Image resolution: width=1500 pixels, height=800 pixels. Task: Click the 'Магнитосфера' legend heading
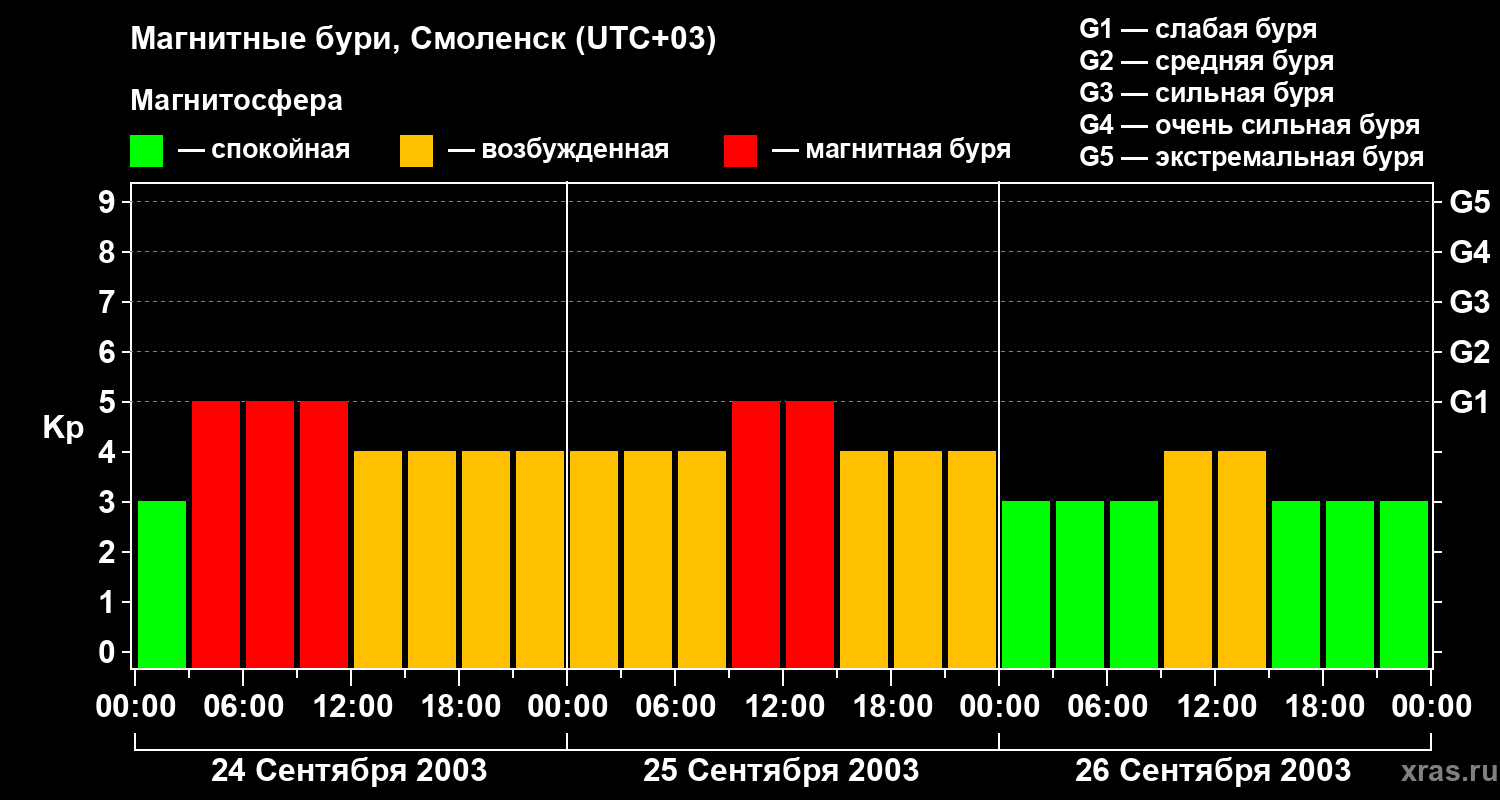click(236, 101)
